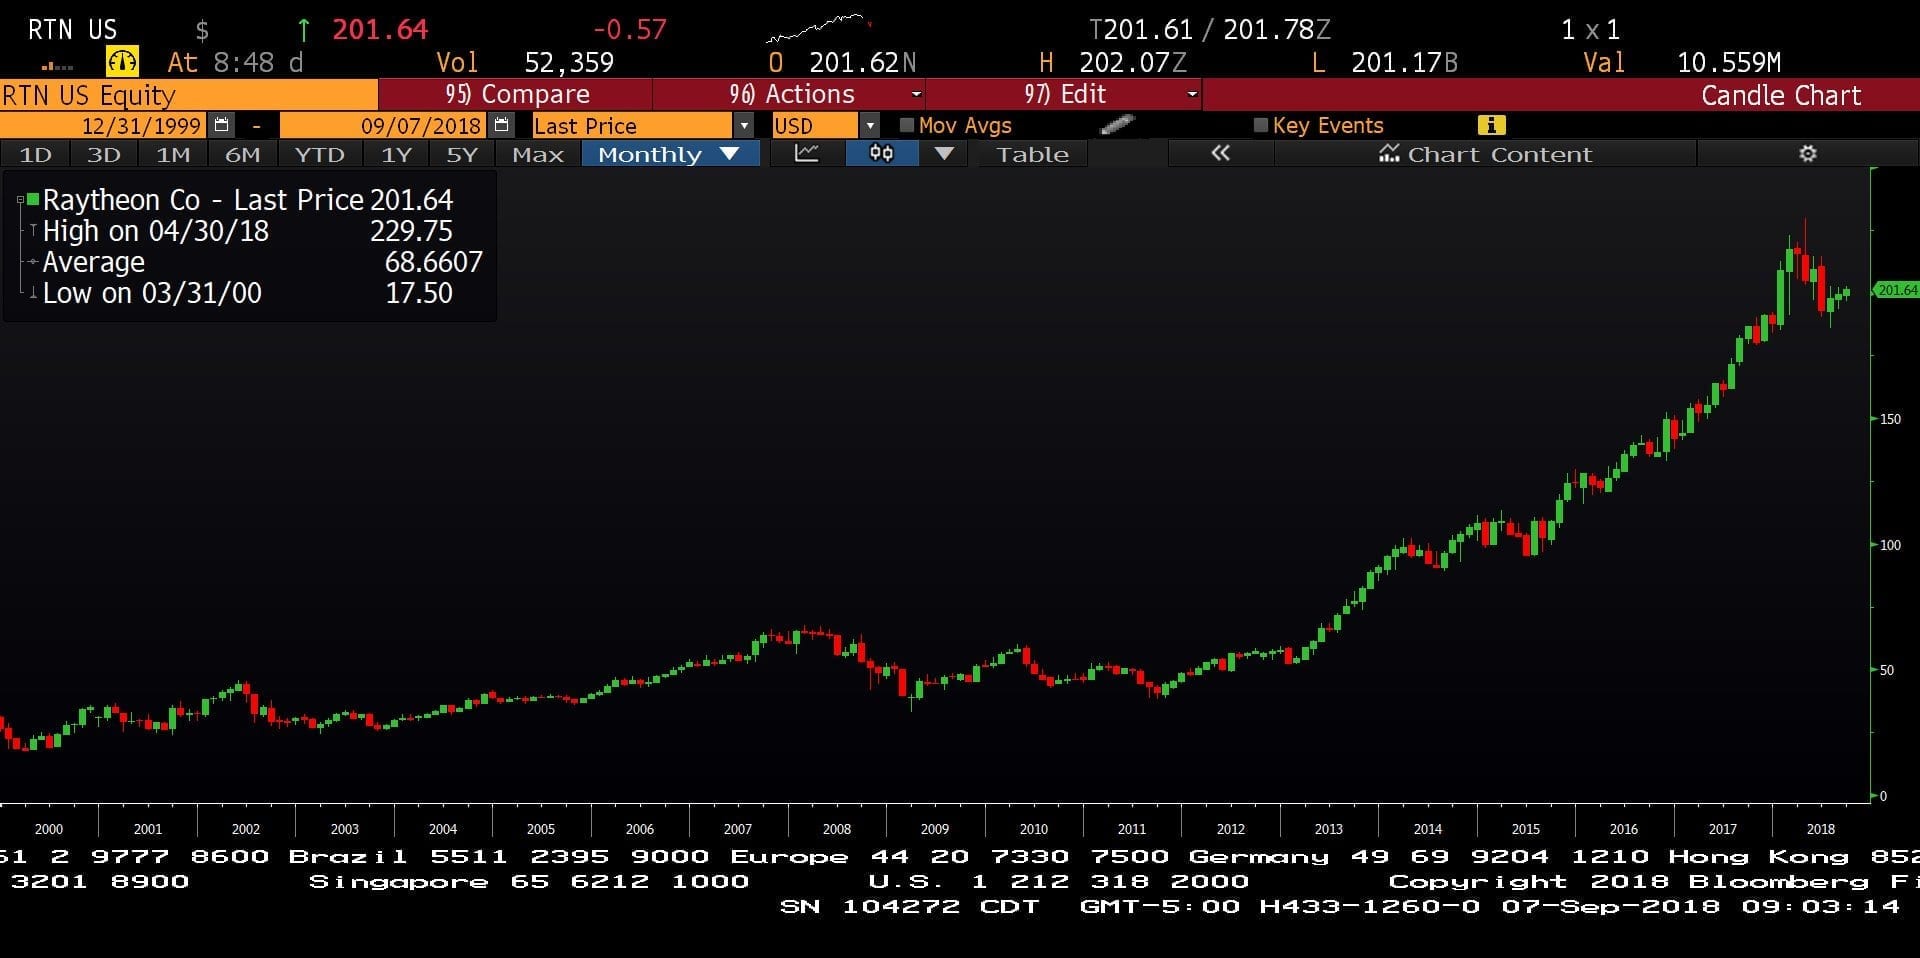
Task: Click the speedometer gauge icon
Action: (122, 62)
